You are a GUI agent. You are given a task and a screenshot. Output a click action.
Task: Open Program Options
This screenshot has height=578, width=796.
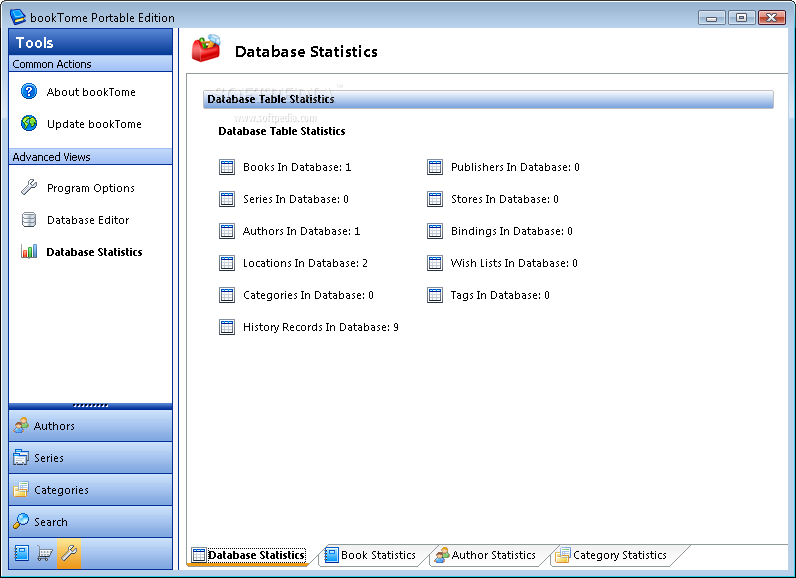click(90, 188)
